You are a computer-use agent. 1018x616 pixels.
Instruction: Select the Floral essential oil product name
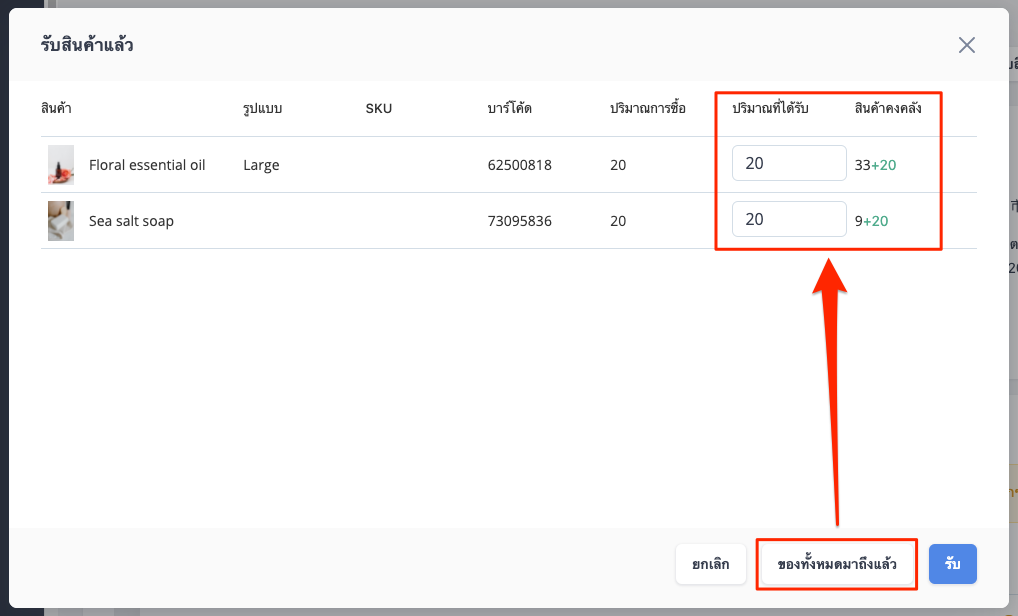click(147, 165)
